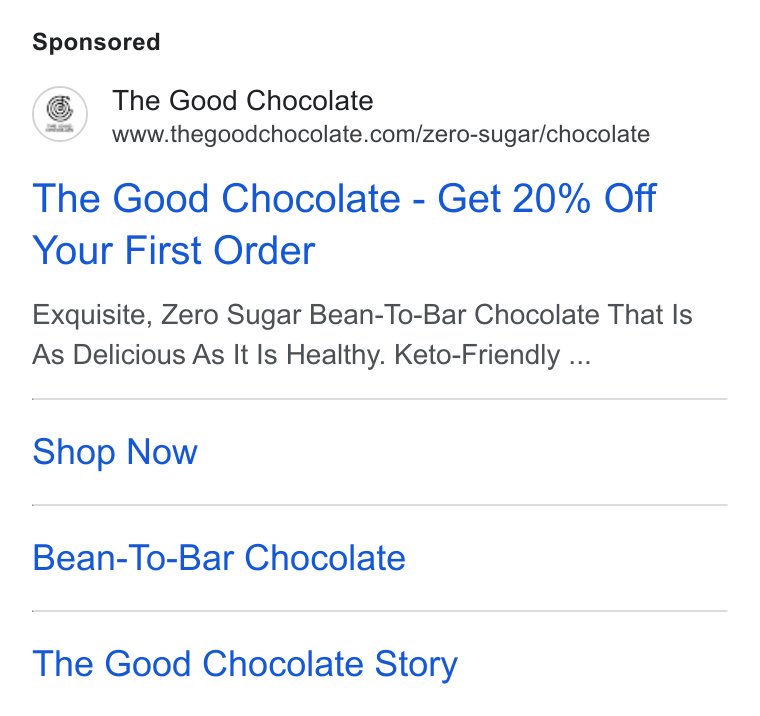
Task: Click 'www.thegoodchocolate.com' domain in display URL
Action: pyautogui.click(x=264, y=134)
